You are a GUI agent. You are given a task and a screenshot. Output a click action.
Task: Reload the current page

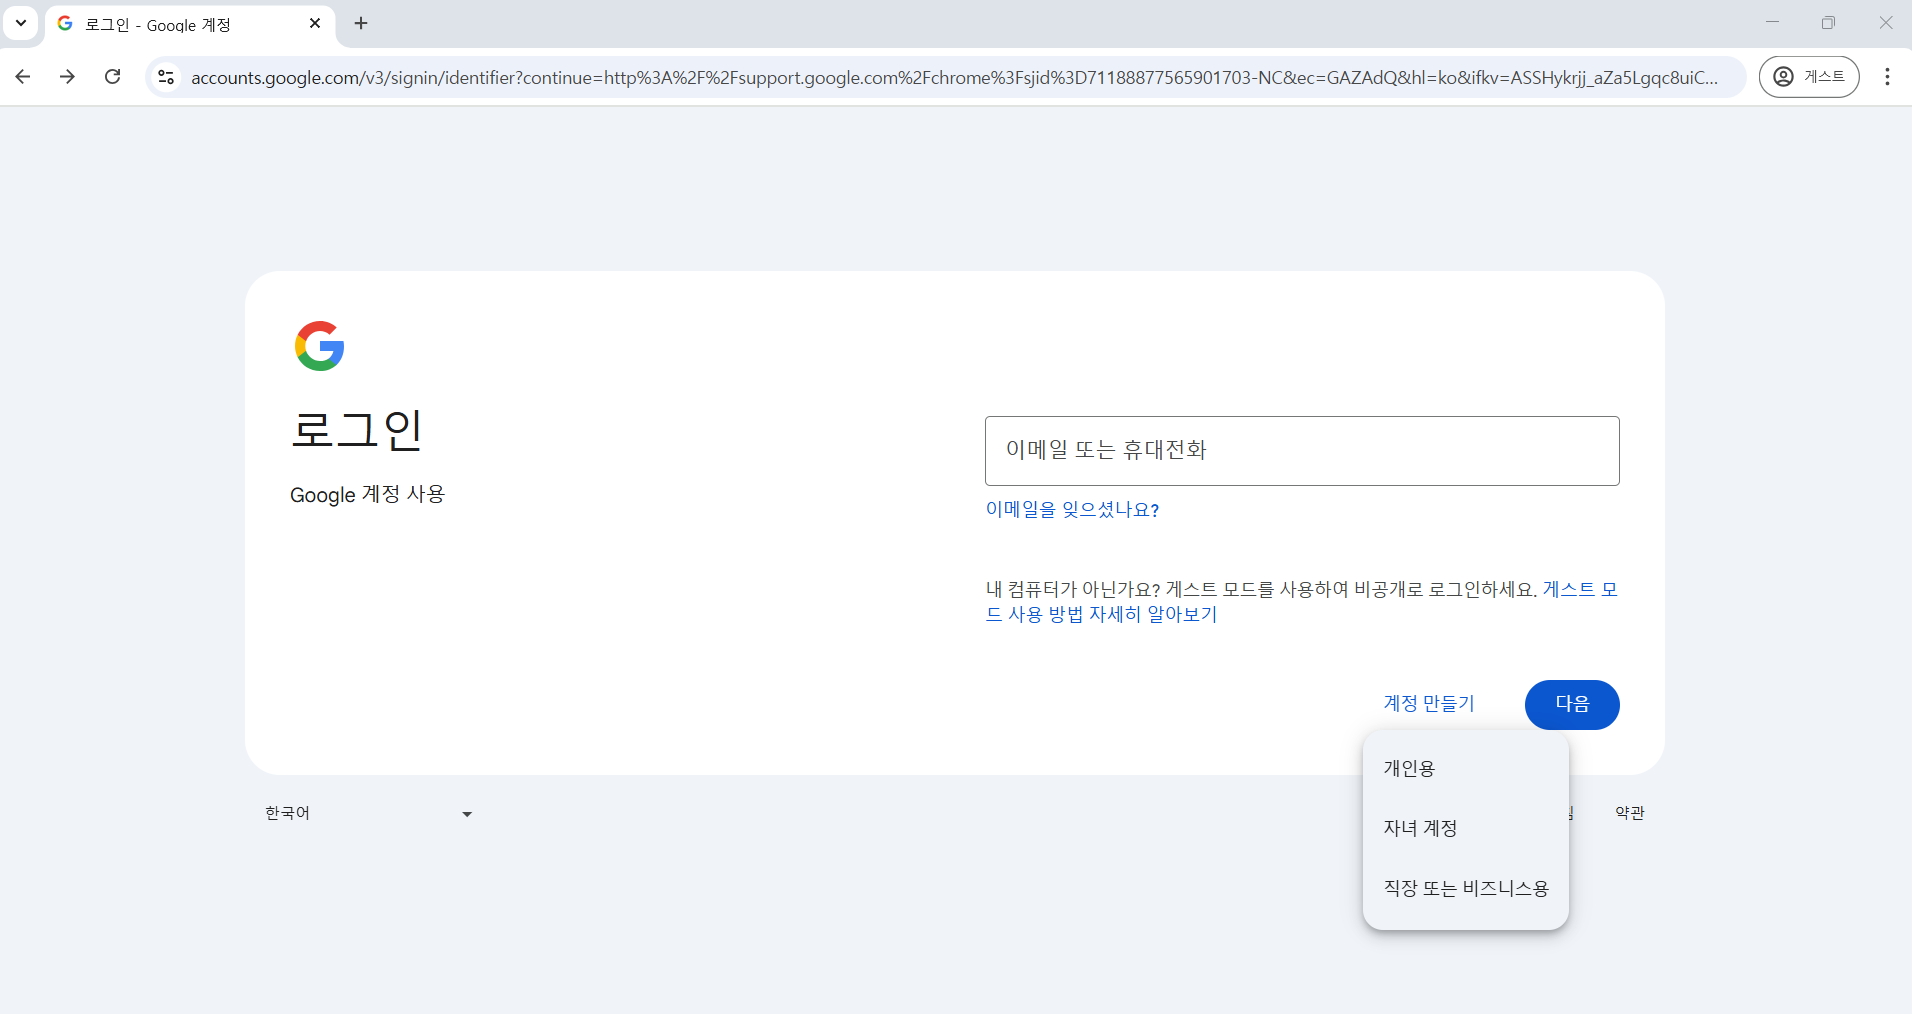point(113,77)
